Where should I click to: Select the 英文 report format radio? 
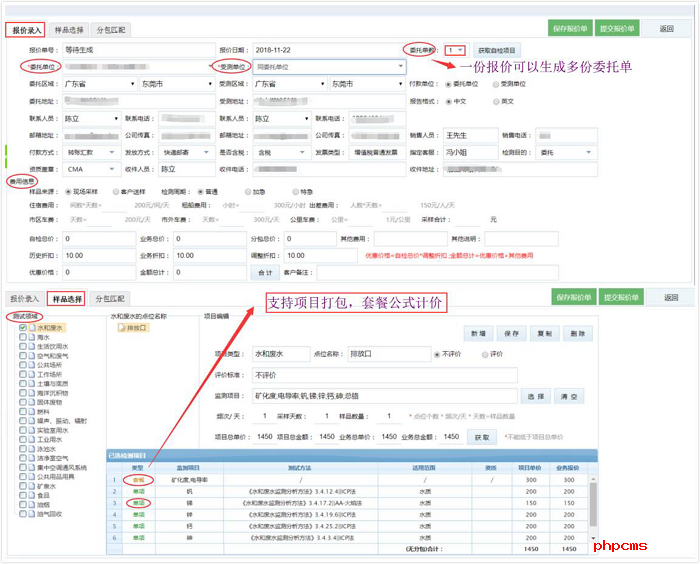pos(494,101)
